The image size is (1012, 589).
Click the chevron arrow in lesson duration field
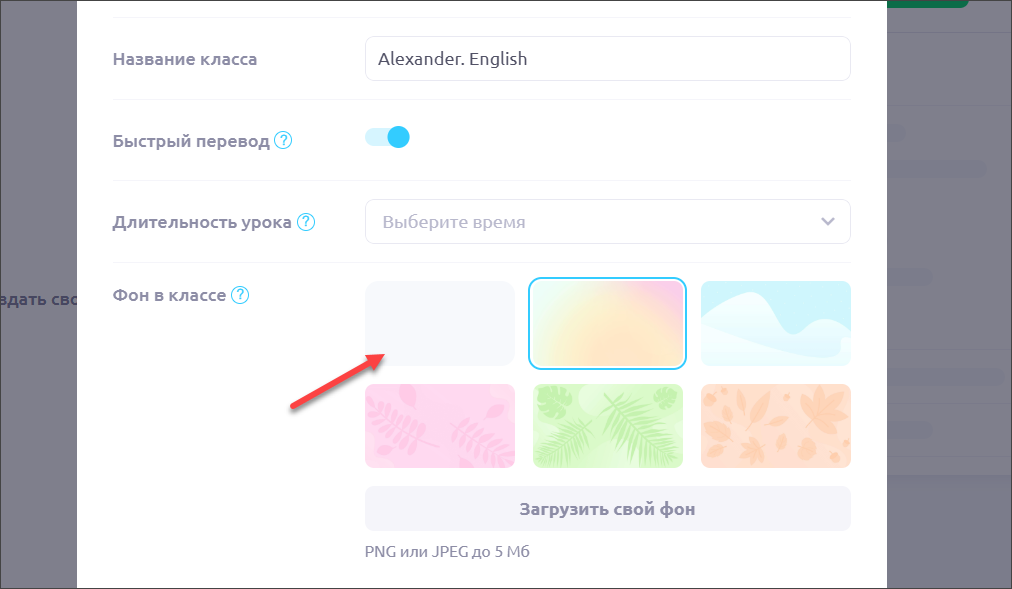pyautogui.click(x=827, y=222)
